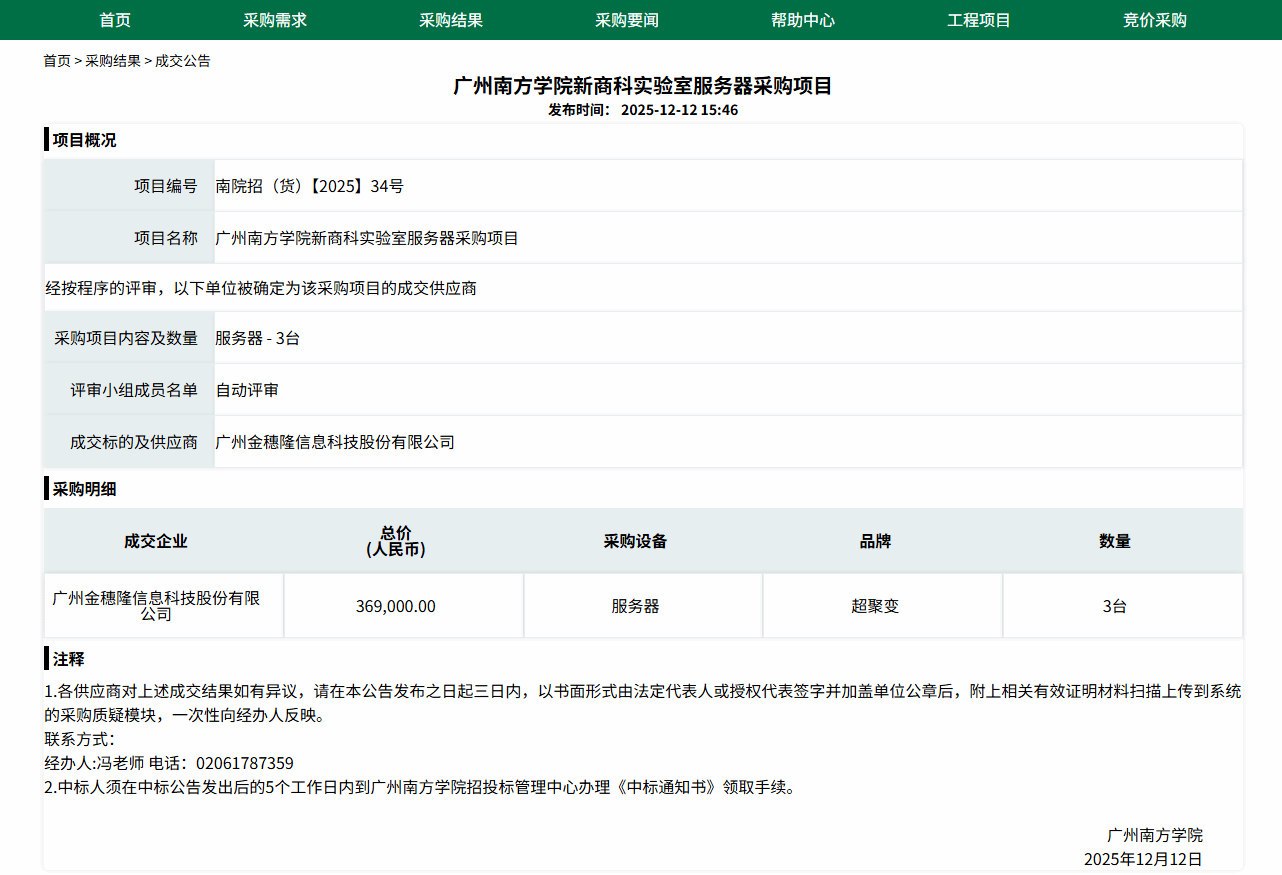Click the contact phone number 02061787359
This screenshot has width=1282, height=875.
tap(245, 764)
